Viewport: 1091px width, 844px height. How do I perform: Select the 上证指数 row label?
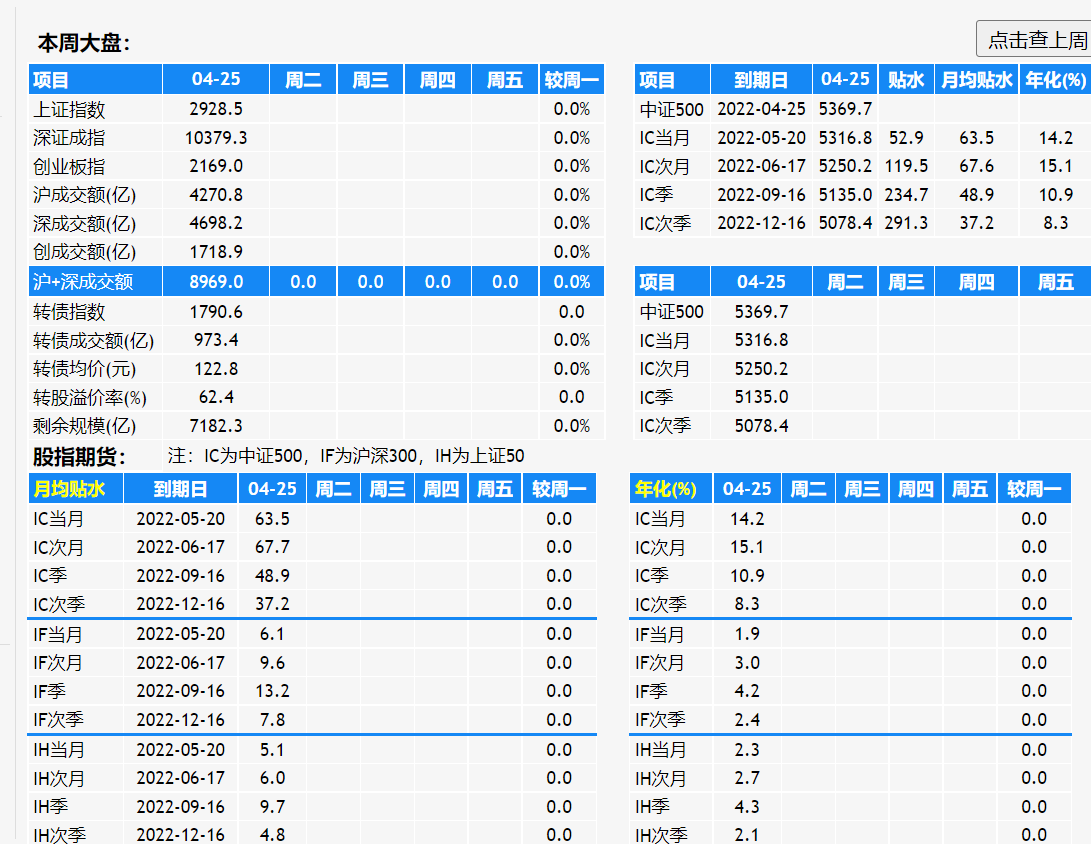[69, 109]
